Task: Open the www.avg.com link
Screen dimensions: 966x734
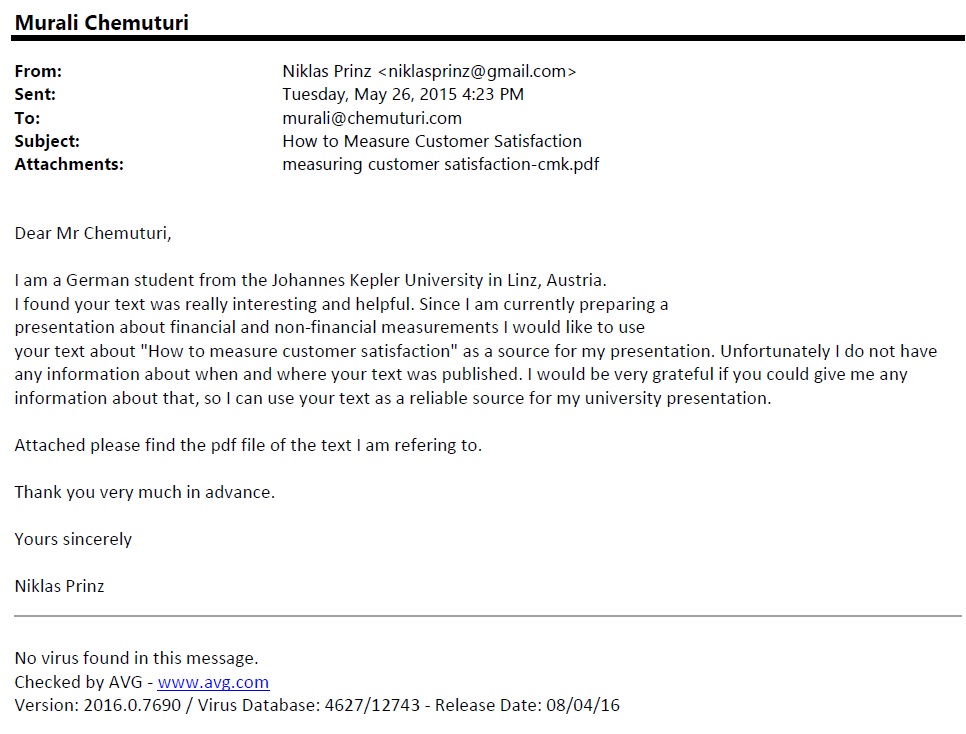Action: click(213, 682)
